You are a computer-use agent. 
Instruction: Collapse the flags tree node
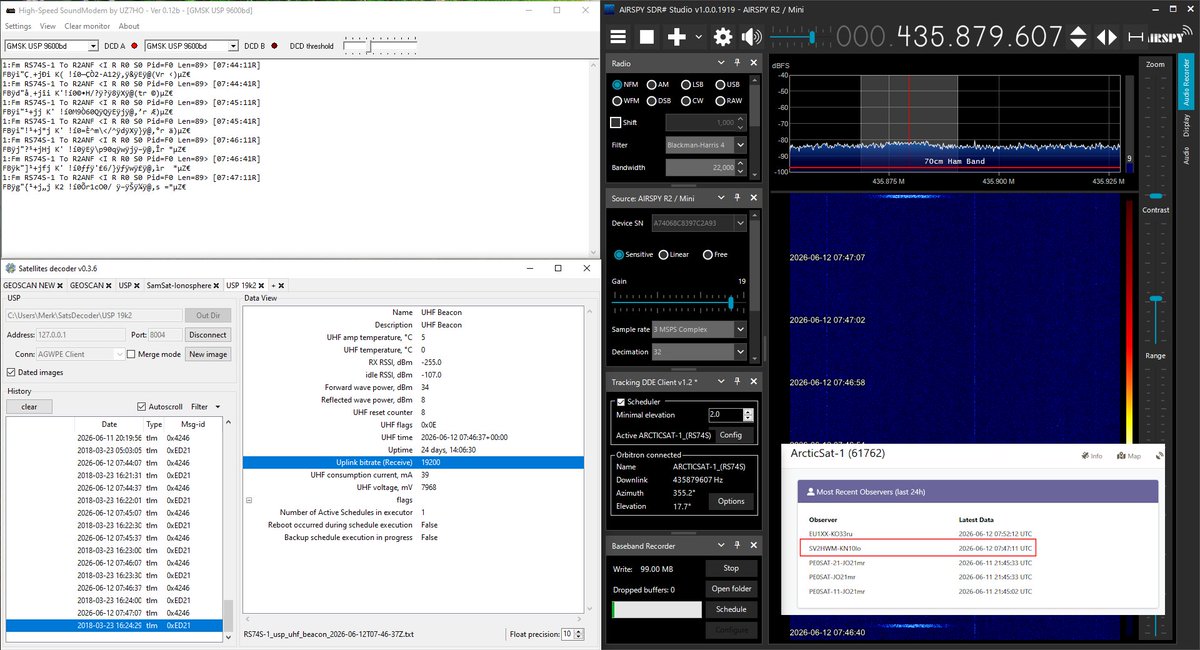248,499
